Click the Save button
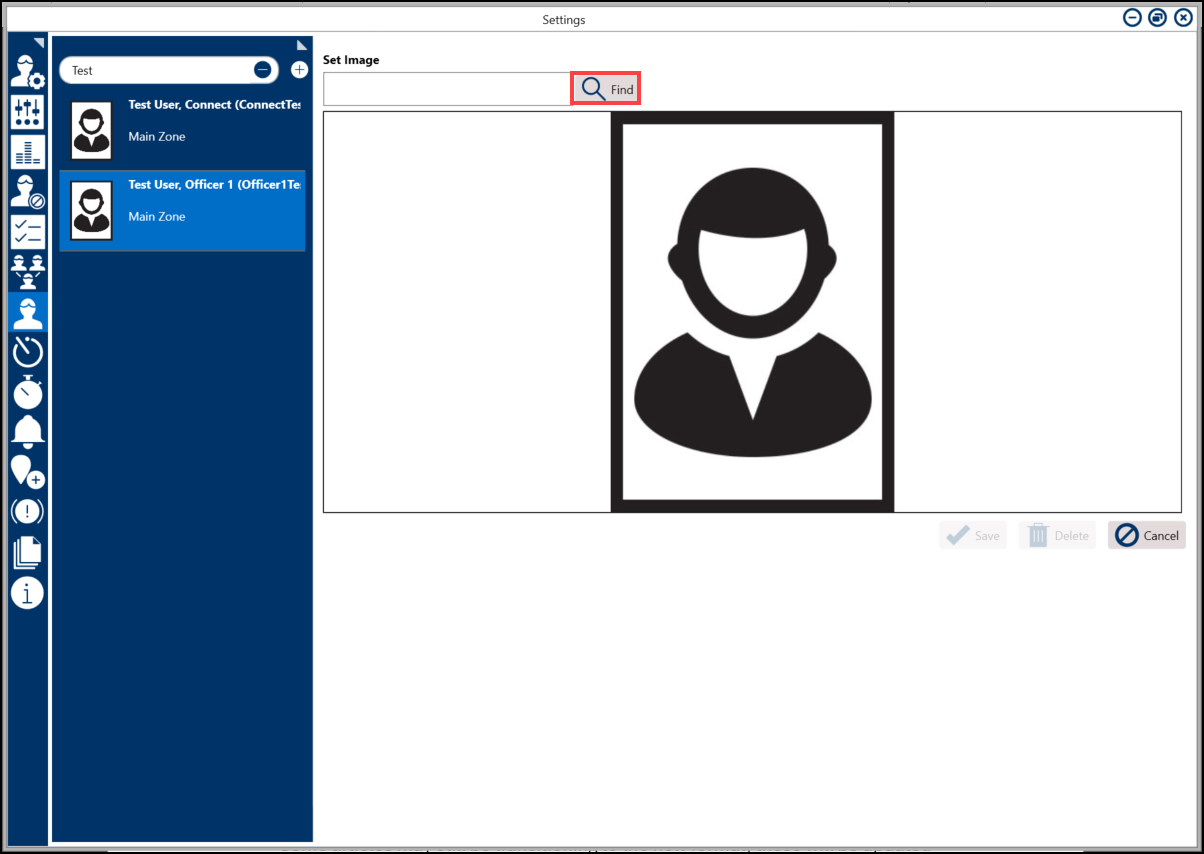The height and width of the screenshot is (854, 1204). pyautogui.click(x=973, y=535)
